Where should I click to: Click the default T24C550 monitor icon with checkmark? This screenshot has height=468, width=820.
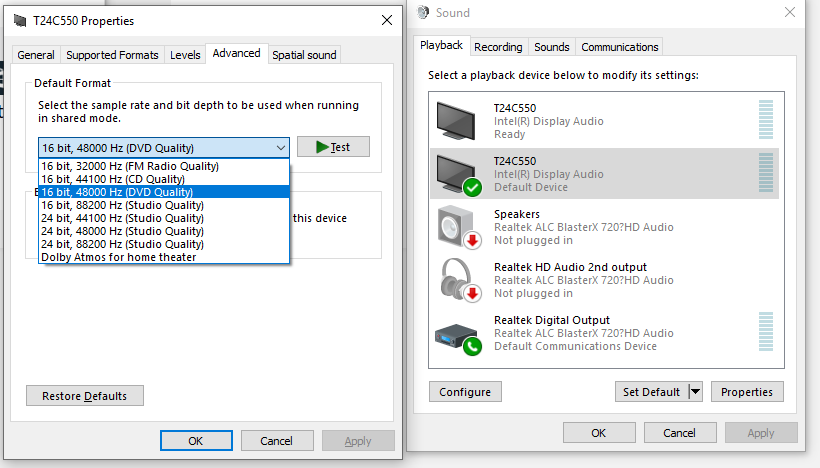(x=459, y=175)
